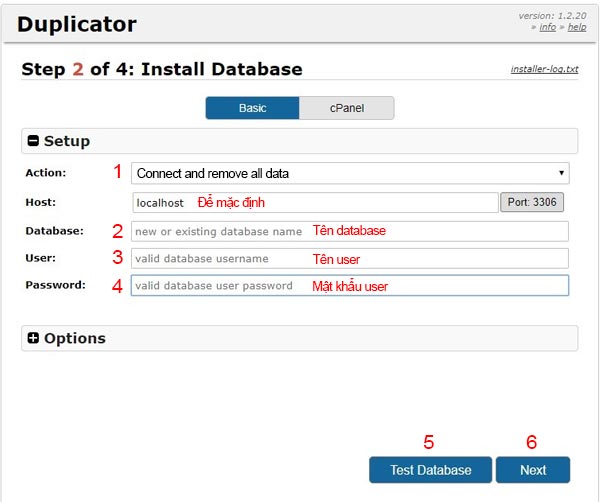Switch to the cPanel tab

347,108
